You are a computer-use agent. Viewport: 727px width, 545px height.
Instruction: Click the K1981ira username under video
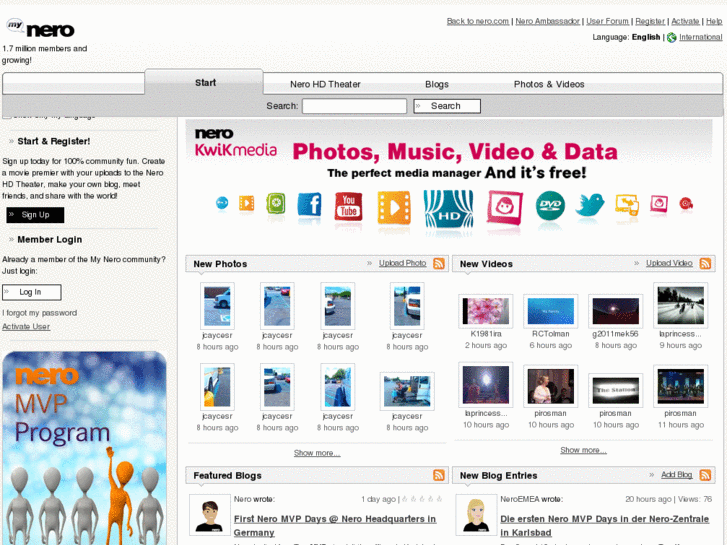click(485, 334)
